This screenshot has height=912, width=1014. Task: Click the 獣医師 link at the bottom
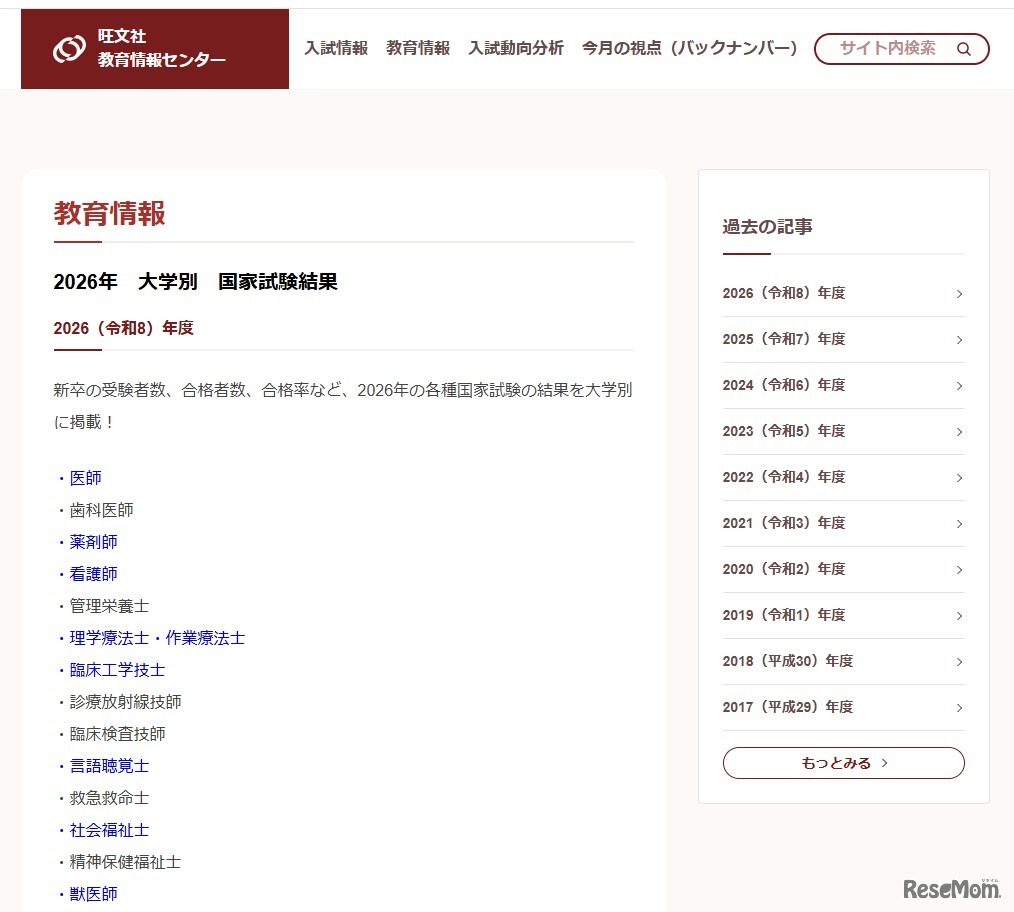93,893
